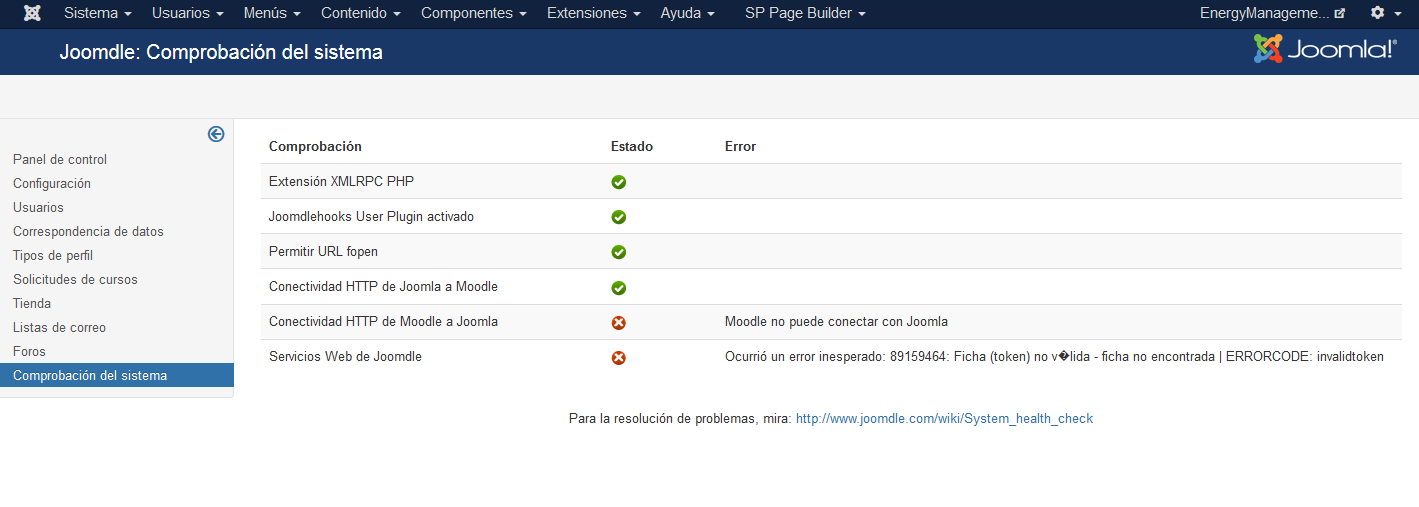
Task: Click the Comprobación del sistema sidebar item
Action: tap(90, 376)
